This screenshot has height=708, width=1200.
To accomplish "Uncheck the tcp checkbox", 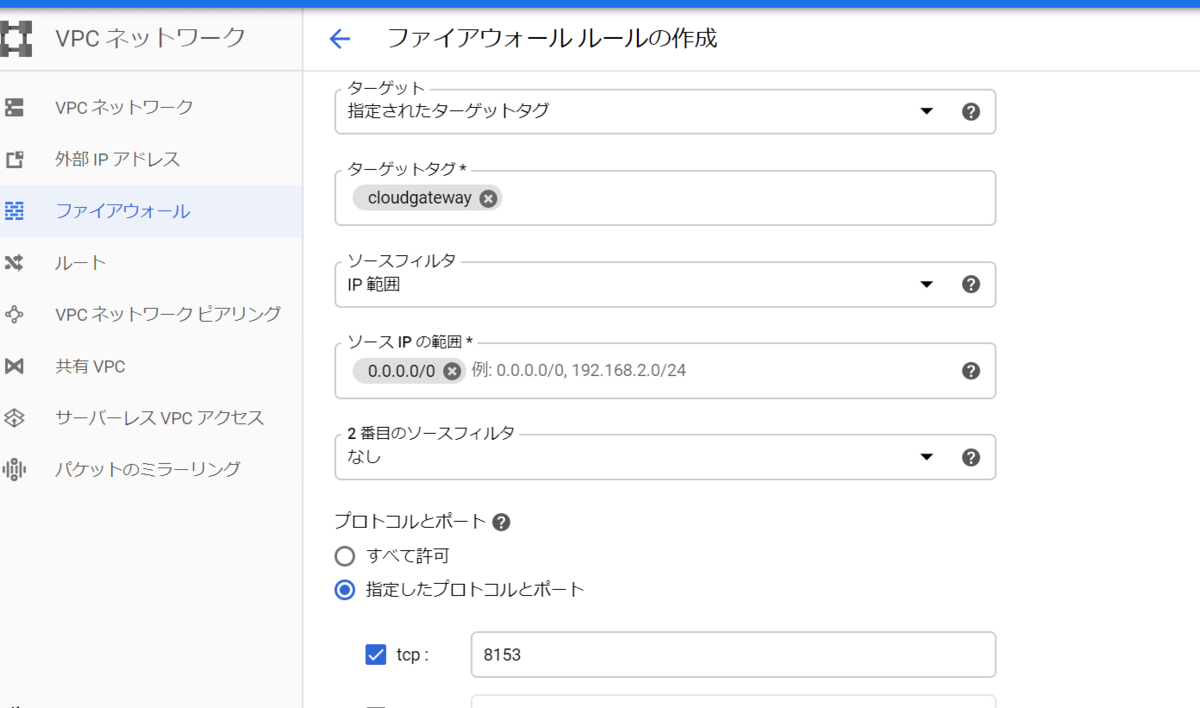I will click(376, 655).
